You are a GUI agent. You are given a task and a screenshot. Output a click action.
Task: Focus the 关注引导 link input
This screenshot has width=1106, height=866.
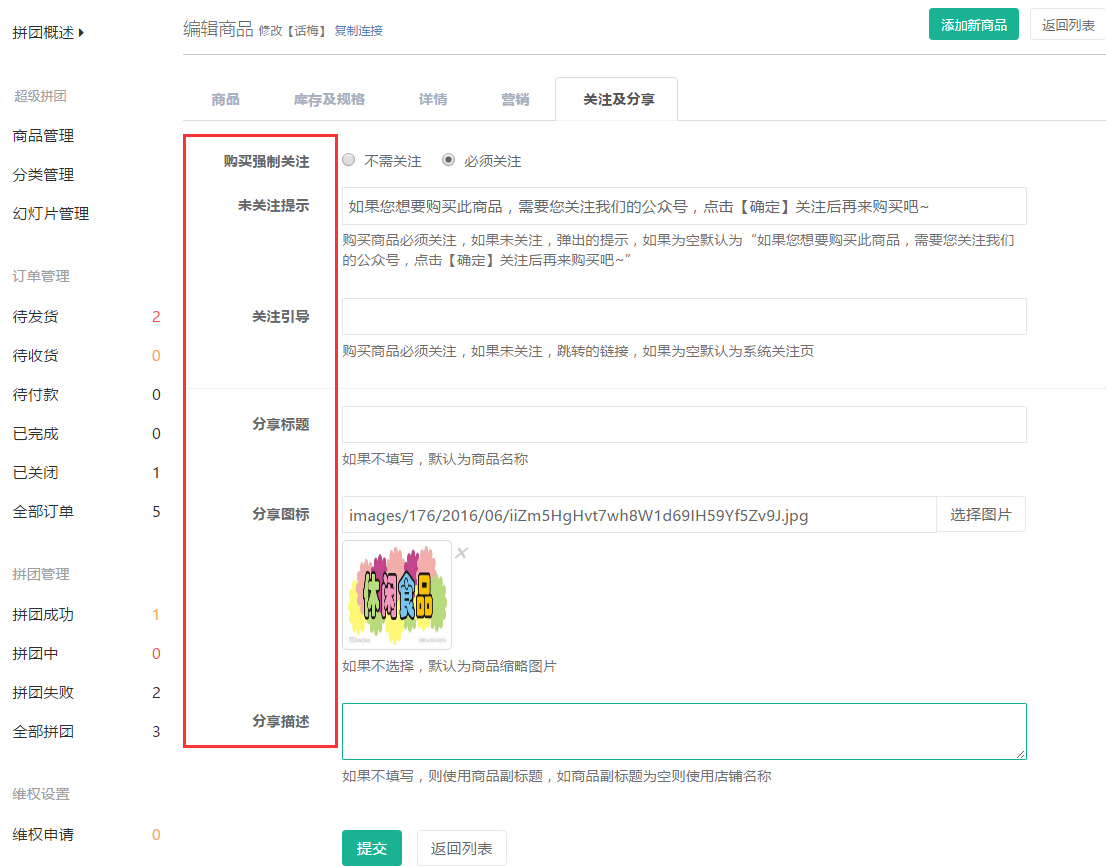[x=684, y=316]
